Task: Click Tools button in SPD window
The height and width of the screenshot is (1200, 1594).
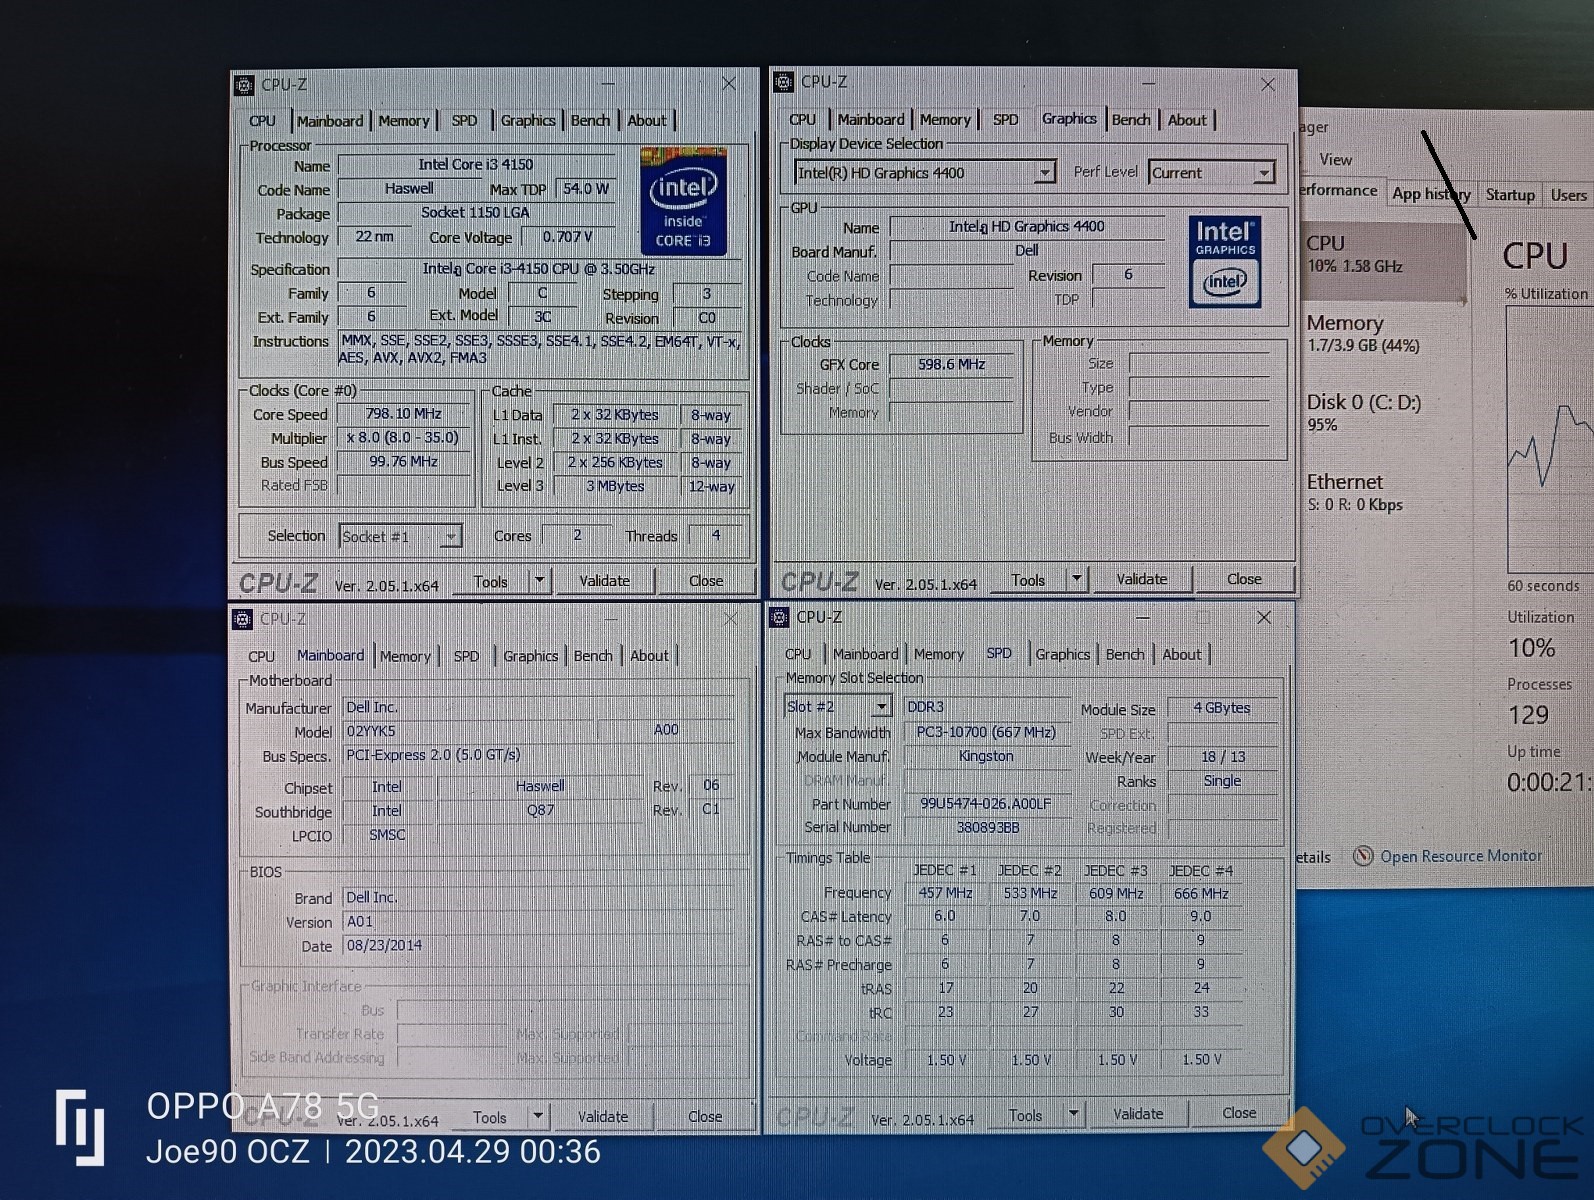Action: tap(1025, 1114)
